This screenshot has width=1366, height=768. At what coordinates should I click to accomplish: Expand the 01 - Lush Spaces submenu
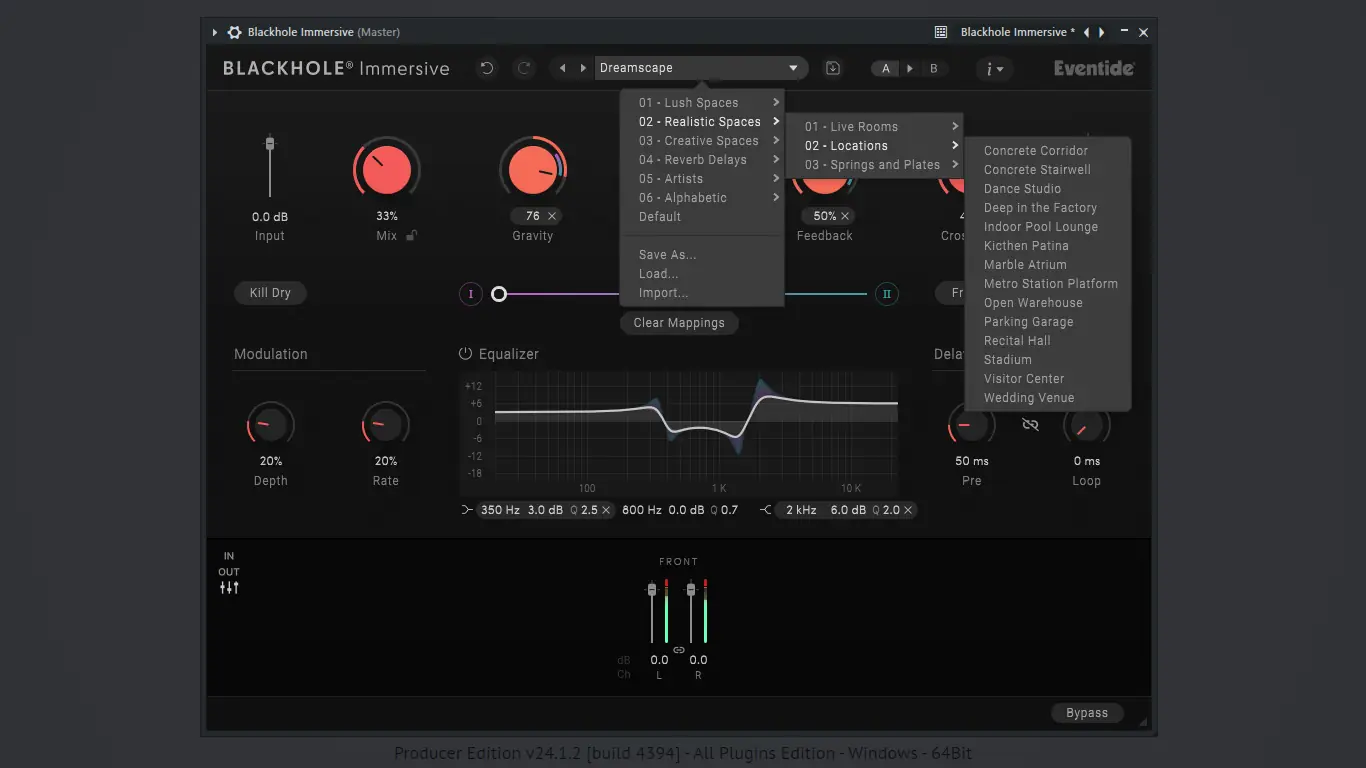702,103
